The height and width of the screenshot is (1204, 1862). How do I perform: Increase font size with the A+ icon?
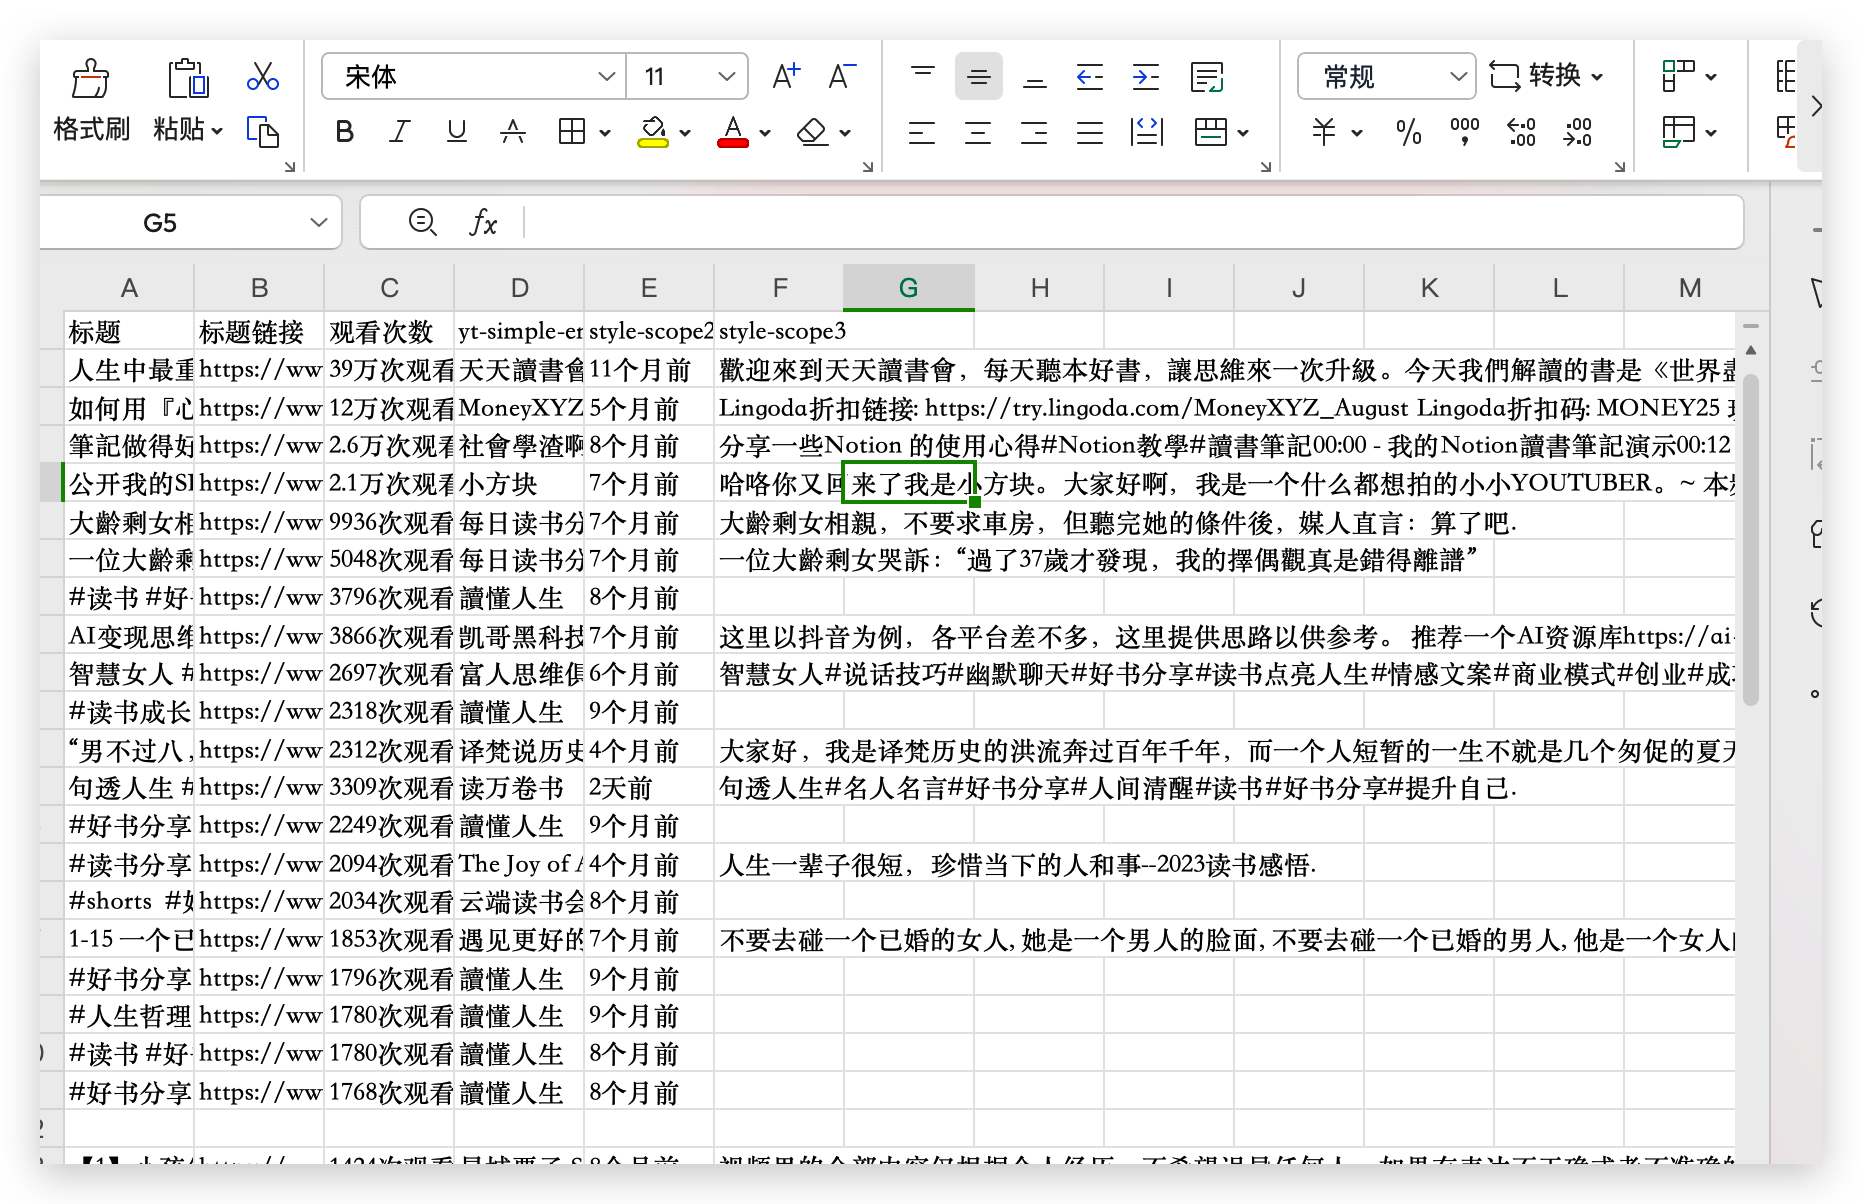pyautogui.click(x=786, y=76)
